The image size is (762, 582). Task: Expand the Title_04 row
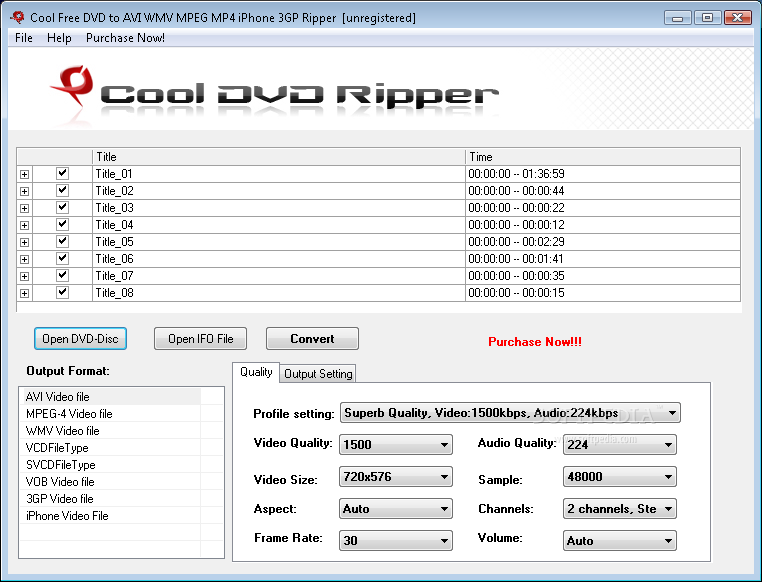point(24,225)
